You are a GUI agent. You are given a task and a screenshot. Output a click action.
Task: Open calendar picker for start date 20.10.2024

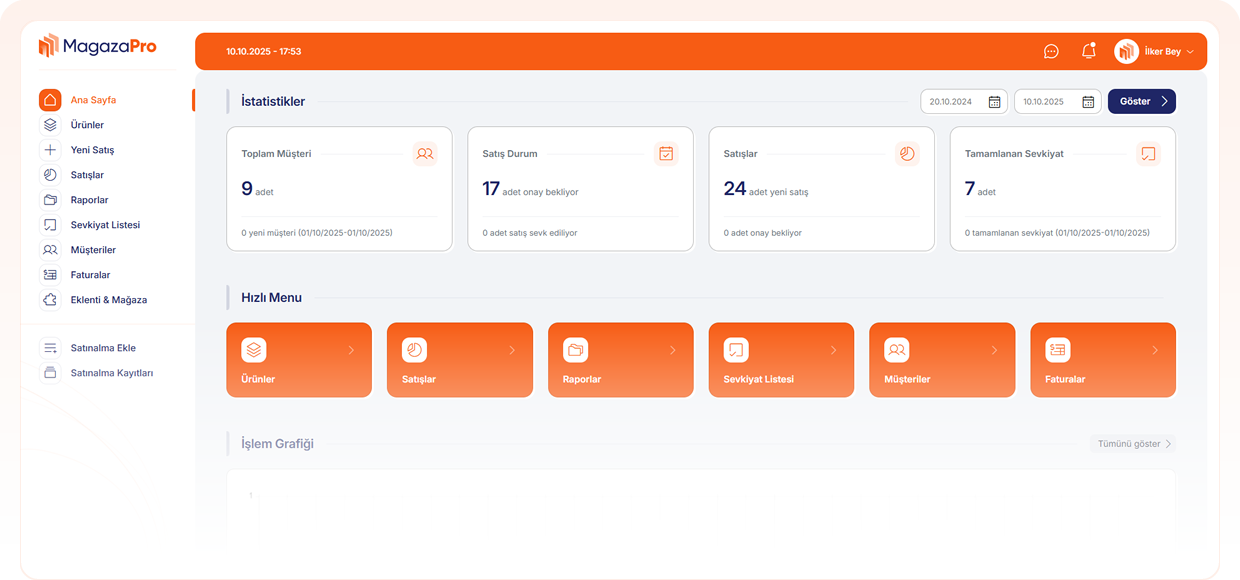click(994, 102)
